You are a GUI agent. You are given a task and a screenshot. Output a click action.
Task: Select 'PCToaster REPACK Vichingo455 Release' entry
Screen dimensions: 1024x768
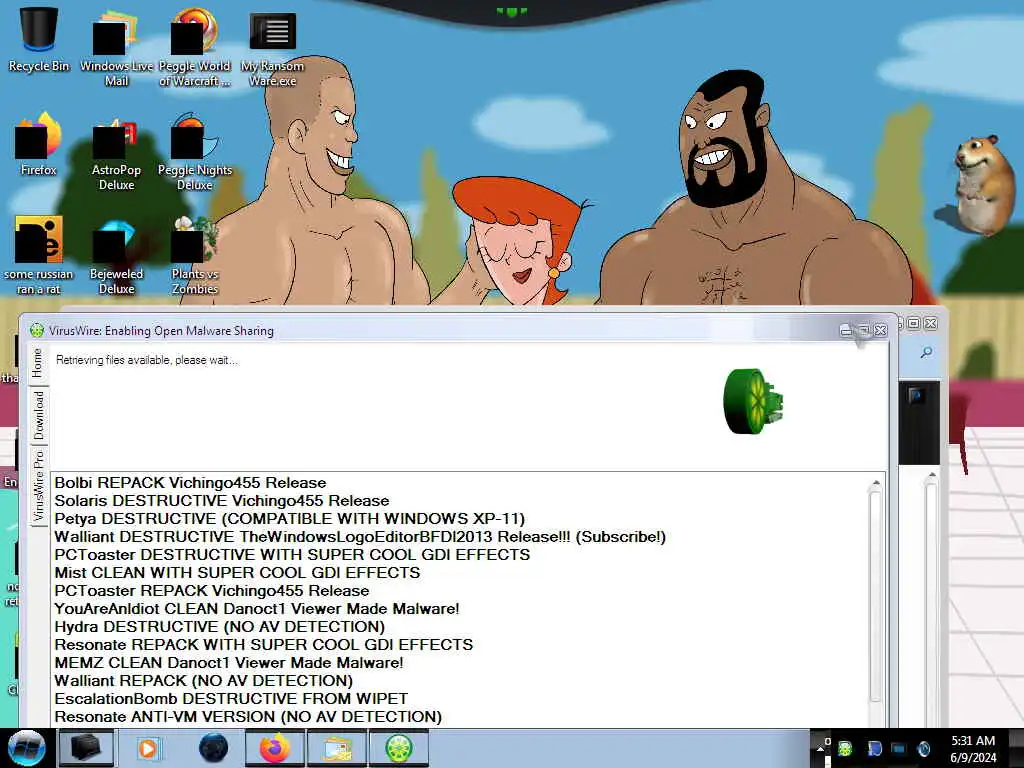[212, 590]
